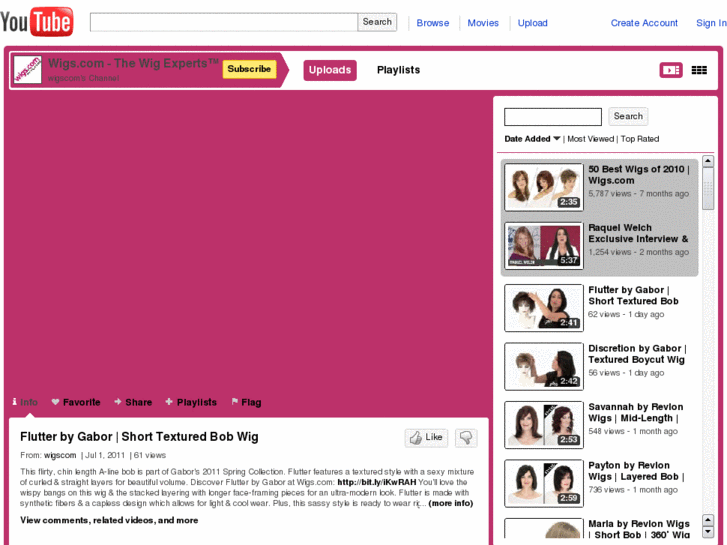Click Create Account link
Viewport: 727px width, 545px height.
click(x=644, y=23)
